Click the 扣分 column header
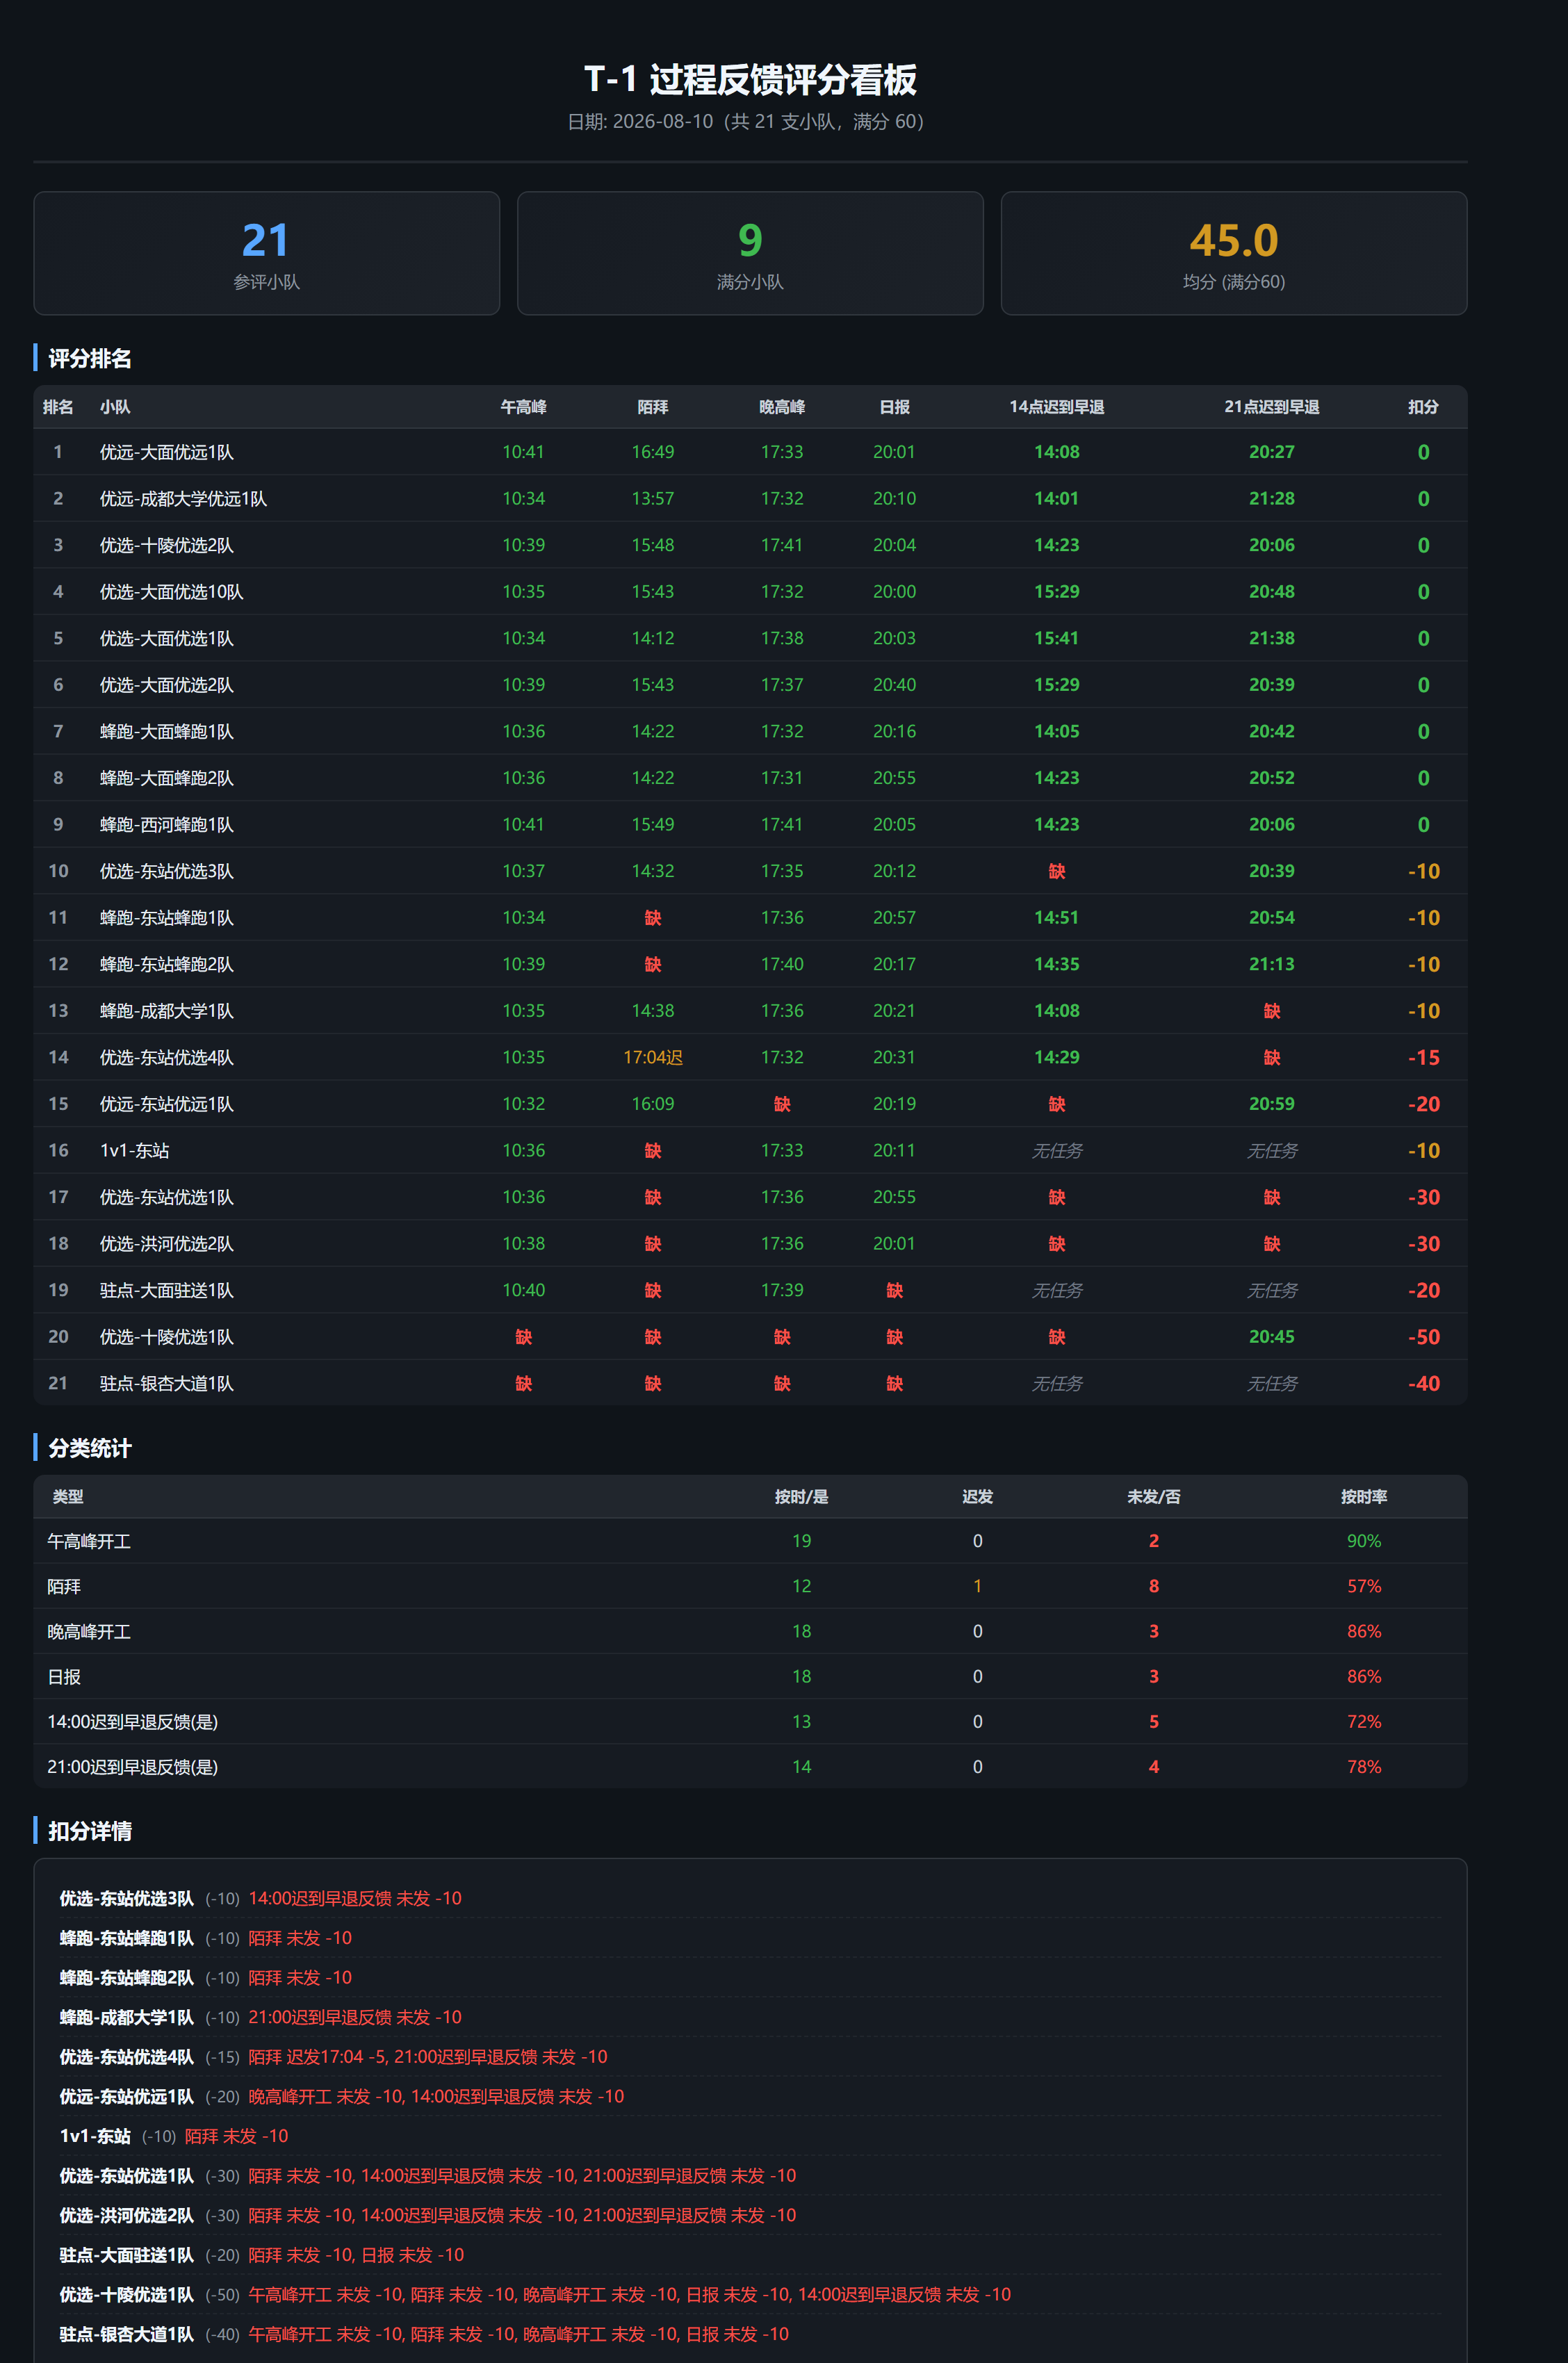This screenshot has width=1568, height=2363. [1423, 407]
